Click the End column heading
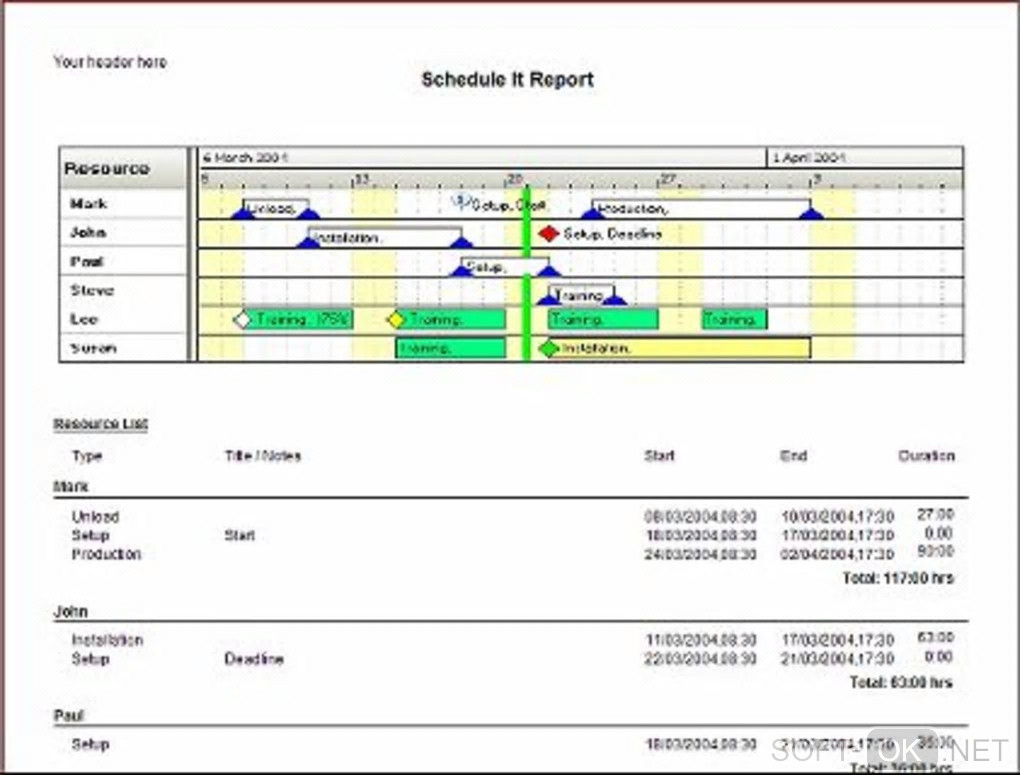1020x775 pixels. (794, 456)
